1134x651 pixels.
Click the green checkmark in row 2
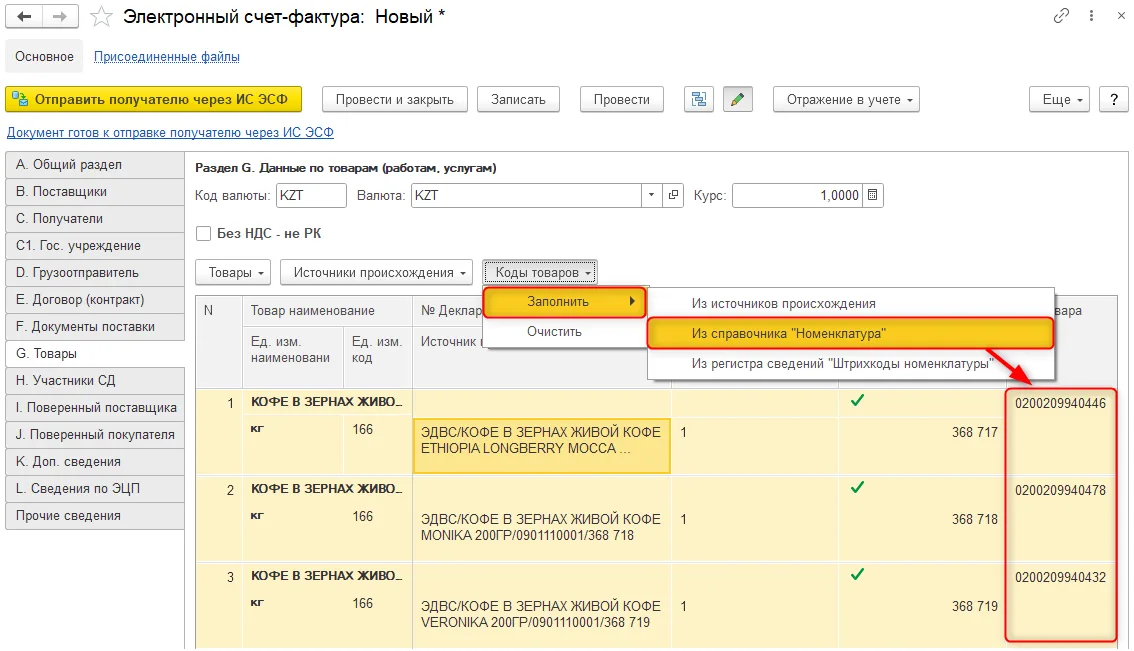coord(857,487)
